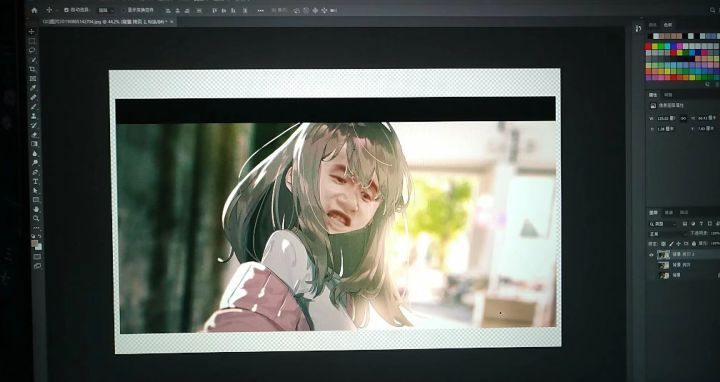This screenshot has width=720, height=382.
Task: Select the Path Selection tool
Action: tap(36, 191)
